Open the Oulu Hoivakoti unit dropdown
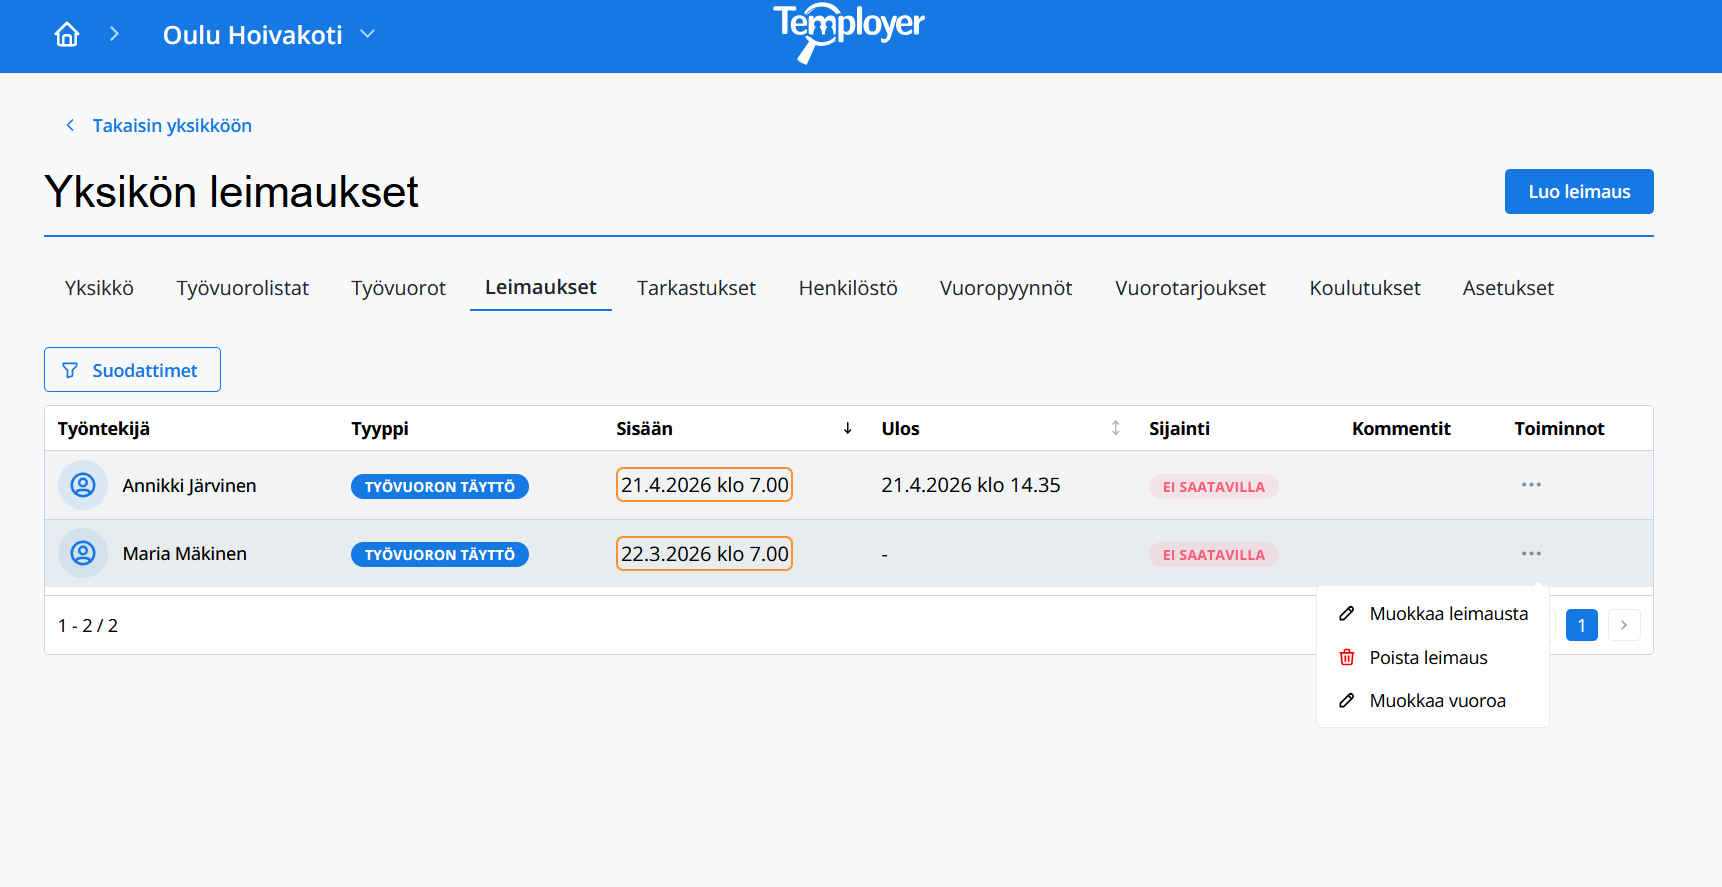Viewport: 1722px width, 887px height. 269,35
